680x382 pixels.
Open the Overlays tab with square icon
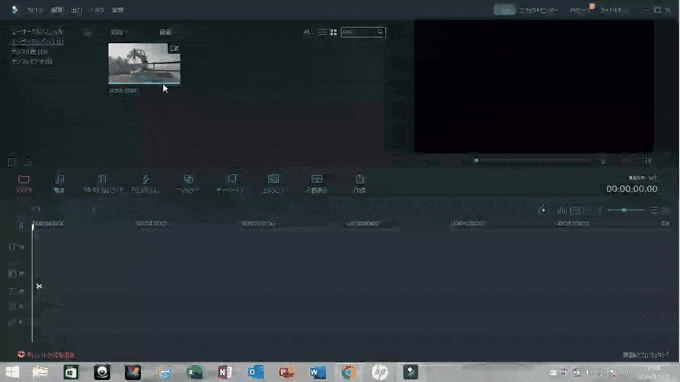pos(232,183)
